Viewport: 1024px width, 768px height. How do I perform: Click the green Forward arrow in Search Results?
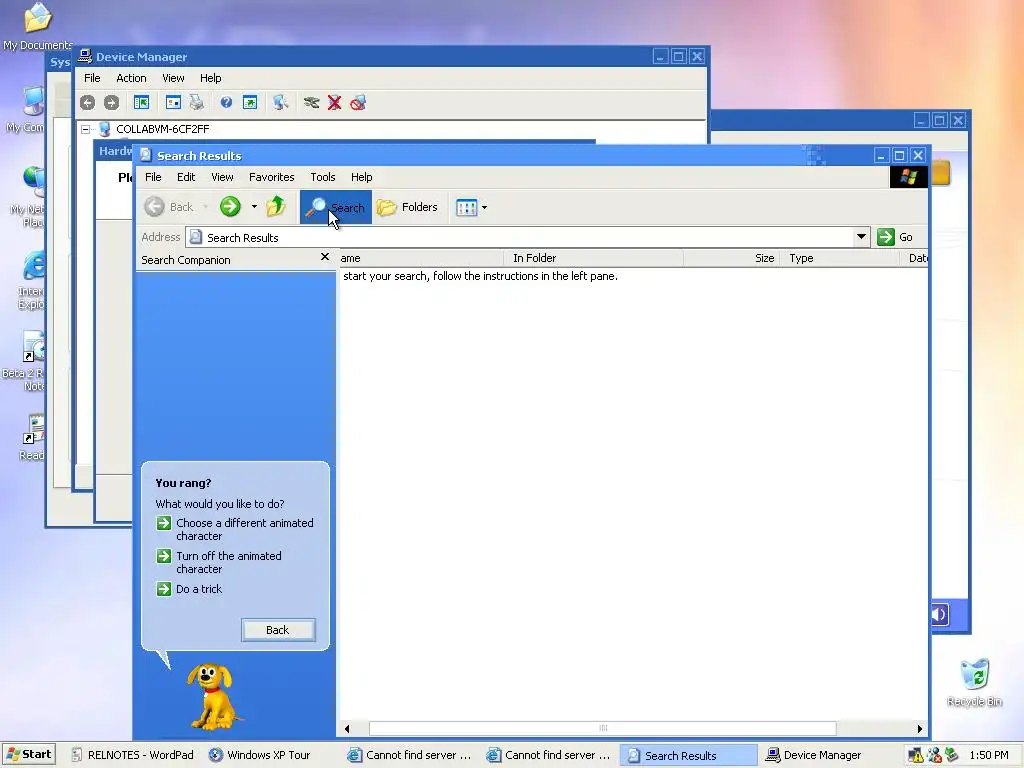click(230, 207)
